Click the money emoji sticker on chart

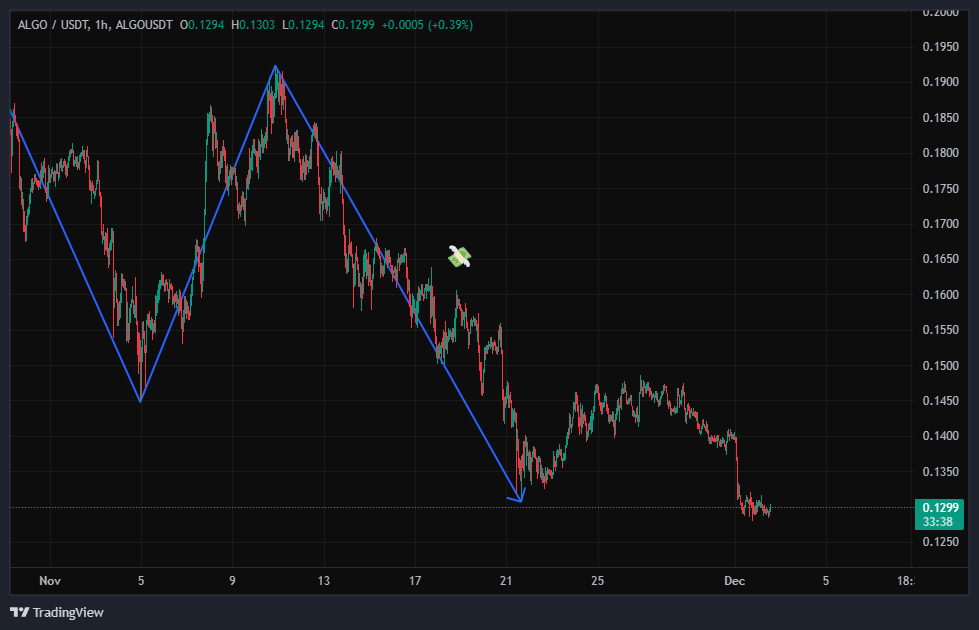click(459, 257)
